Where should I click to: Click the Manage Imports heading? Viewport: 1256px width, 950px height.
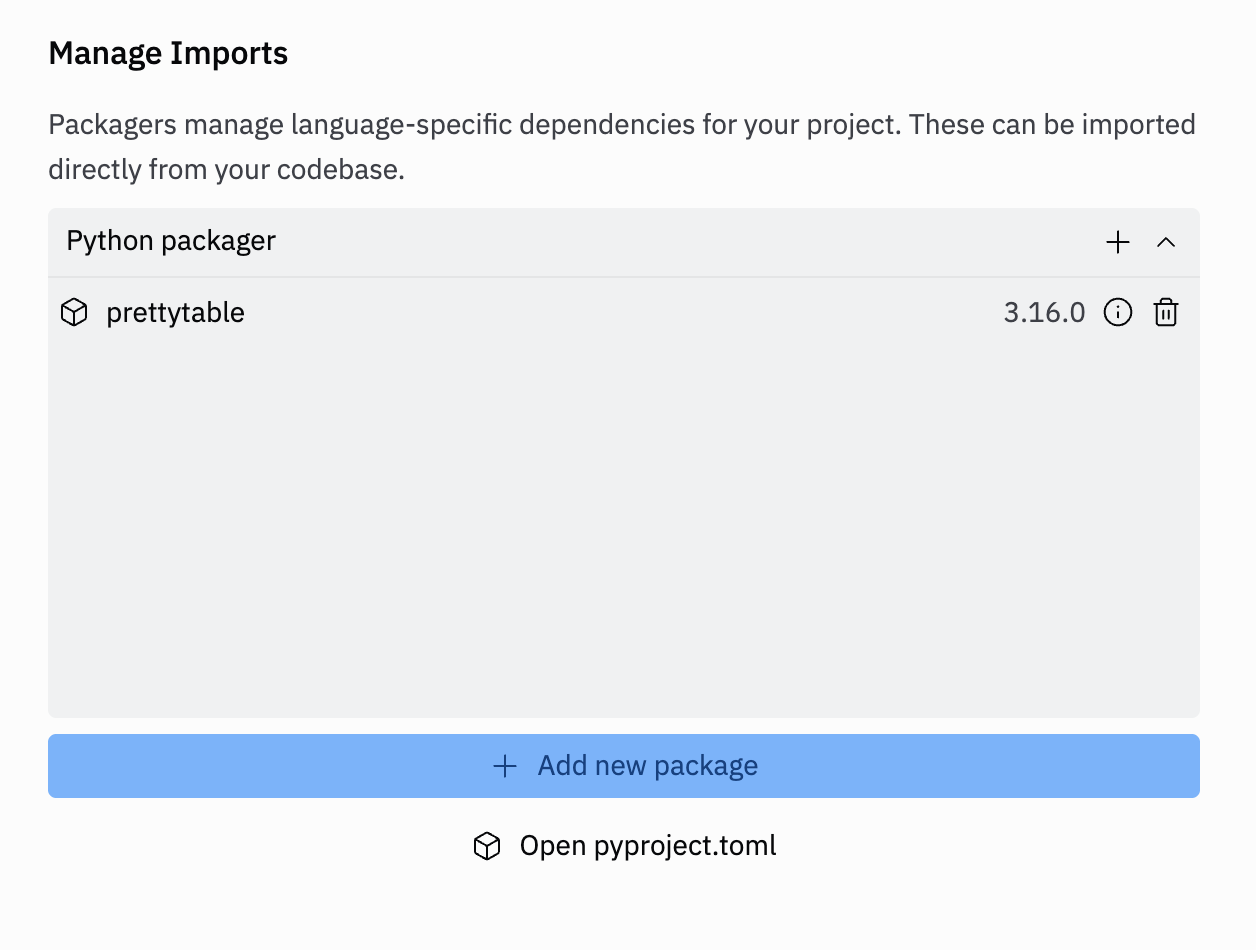pyautogui.click(x=168, y=53)
